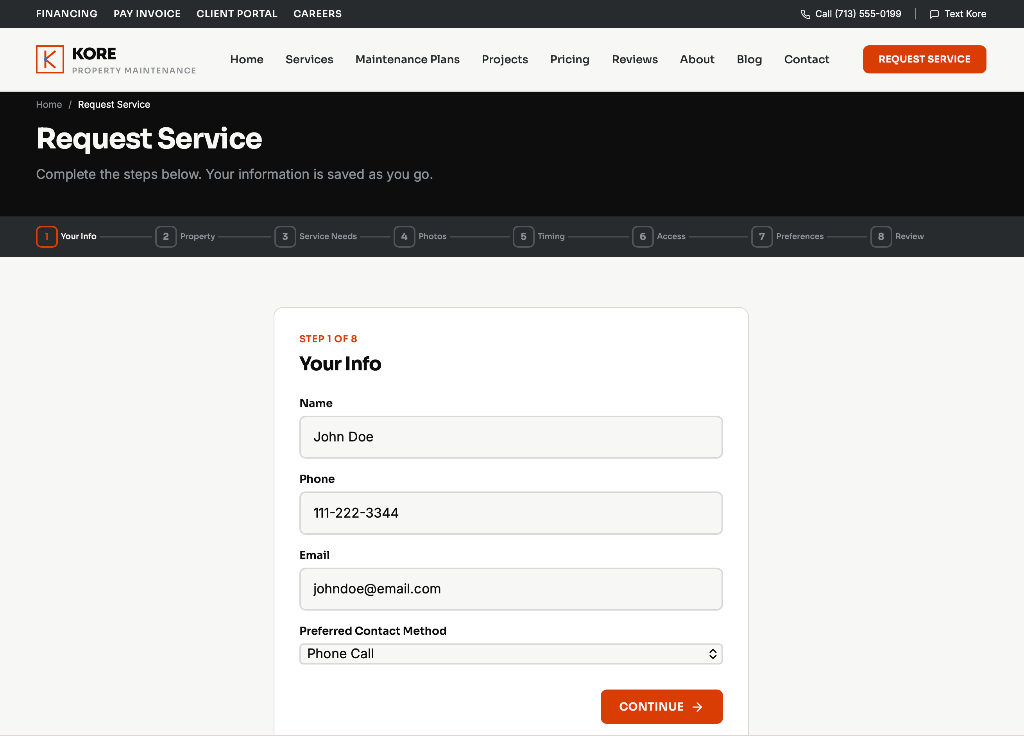Go to Maintenance Plans page
Screen dimensions: 1024x736
click(x=408, y=59)
